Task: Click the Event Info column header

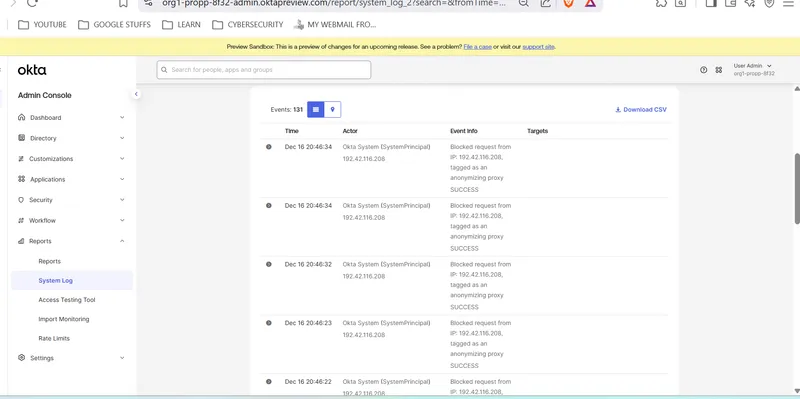Action: (464, 131)
